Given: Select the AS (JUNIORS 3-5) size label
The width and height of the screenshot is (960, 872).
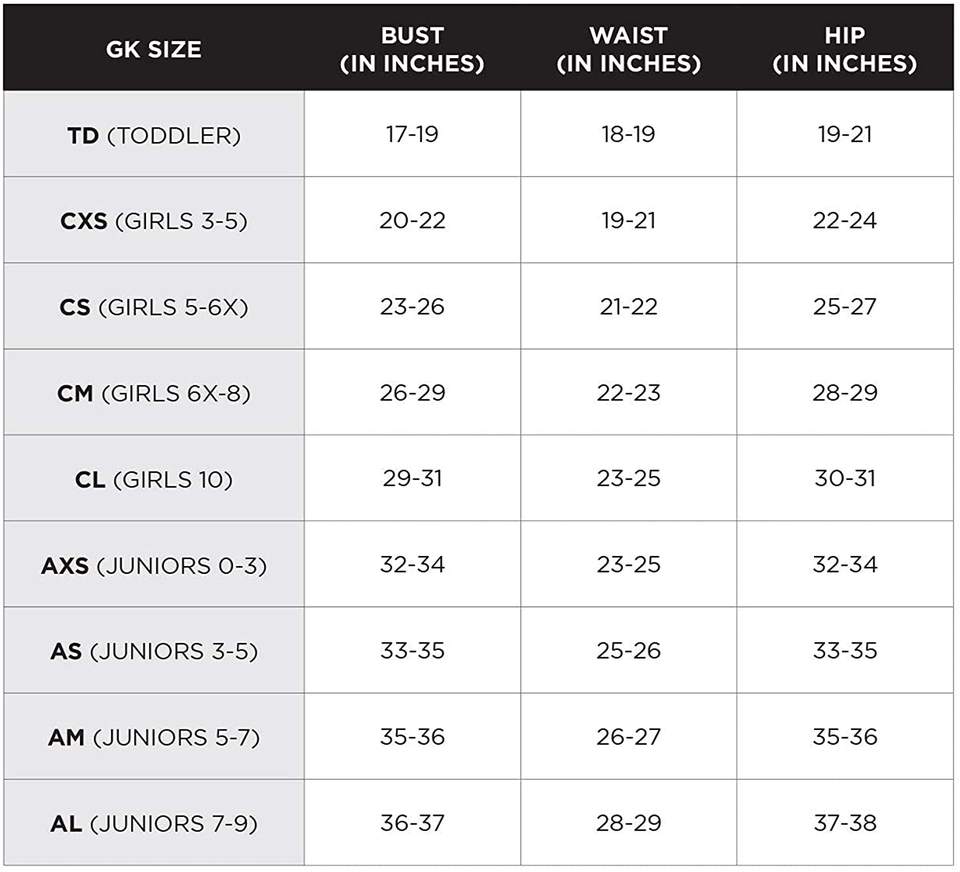Looking at the screenshot, I should click(x=154, y=651).
